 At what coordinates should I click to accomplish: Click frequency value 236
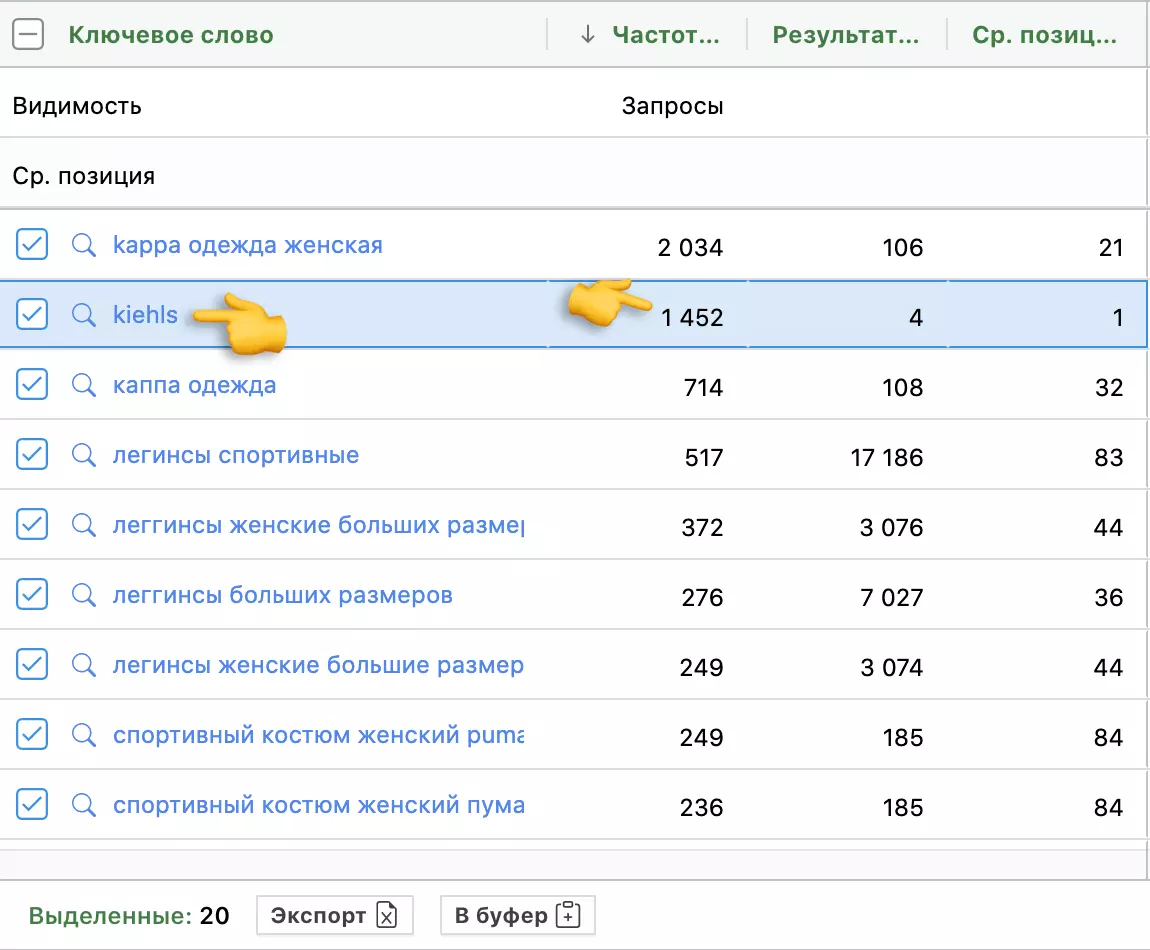tap(701, 808)
